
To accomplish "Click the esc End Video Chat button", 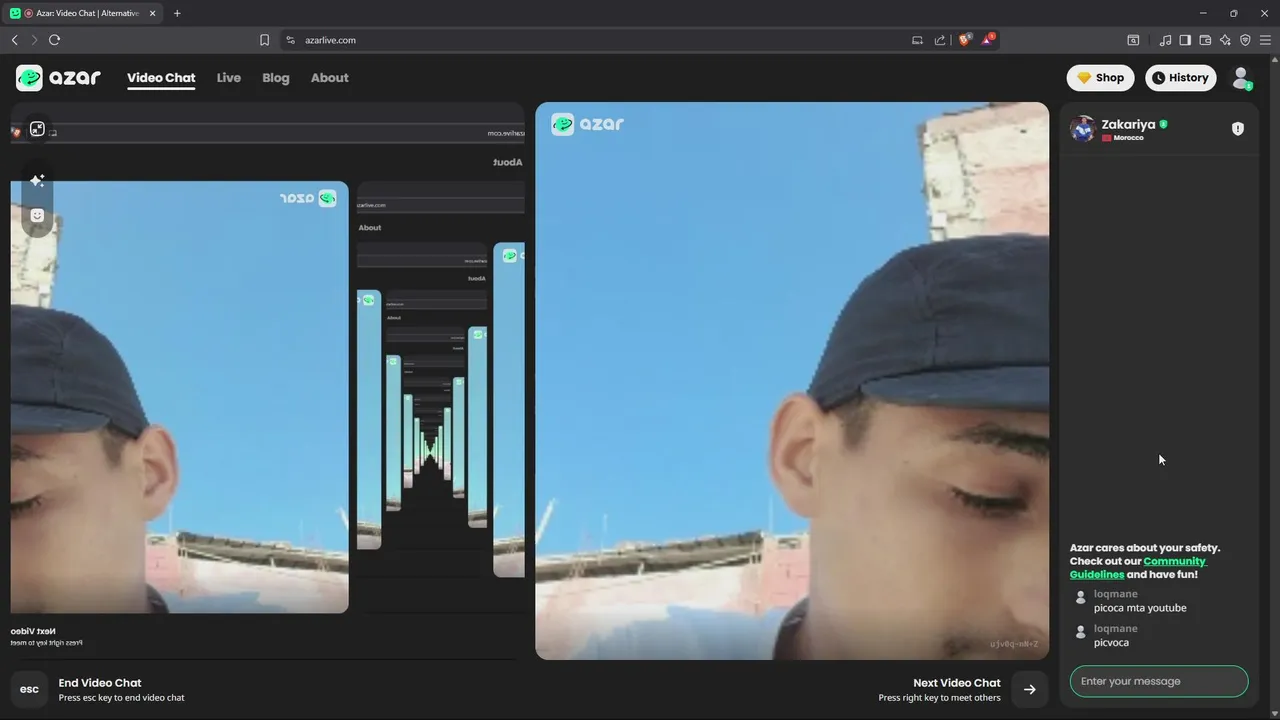I will coord(29,689).
